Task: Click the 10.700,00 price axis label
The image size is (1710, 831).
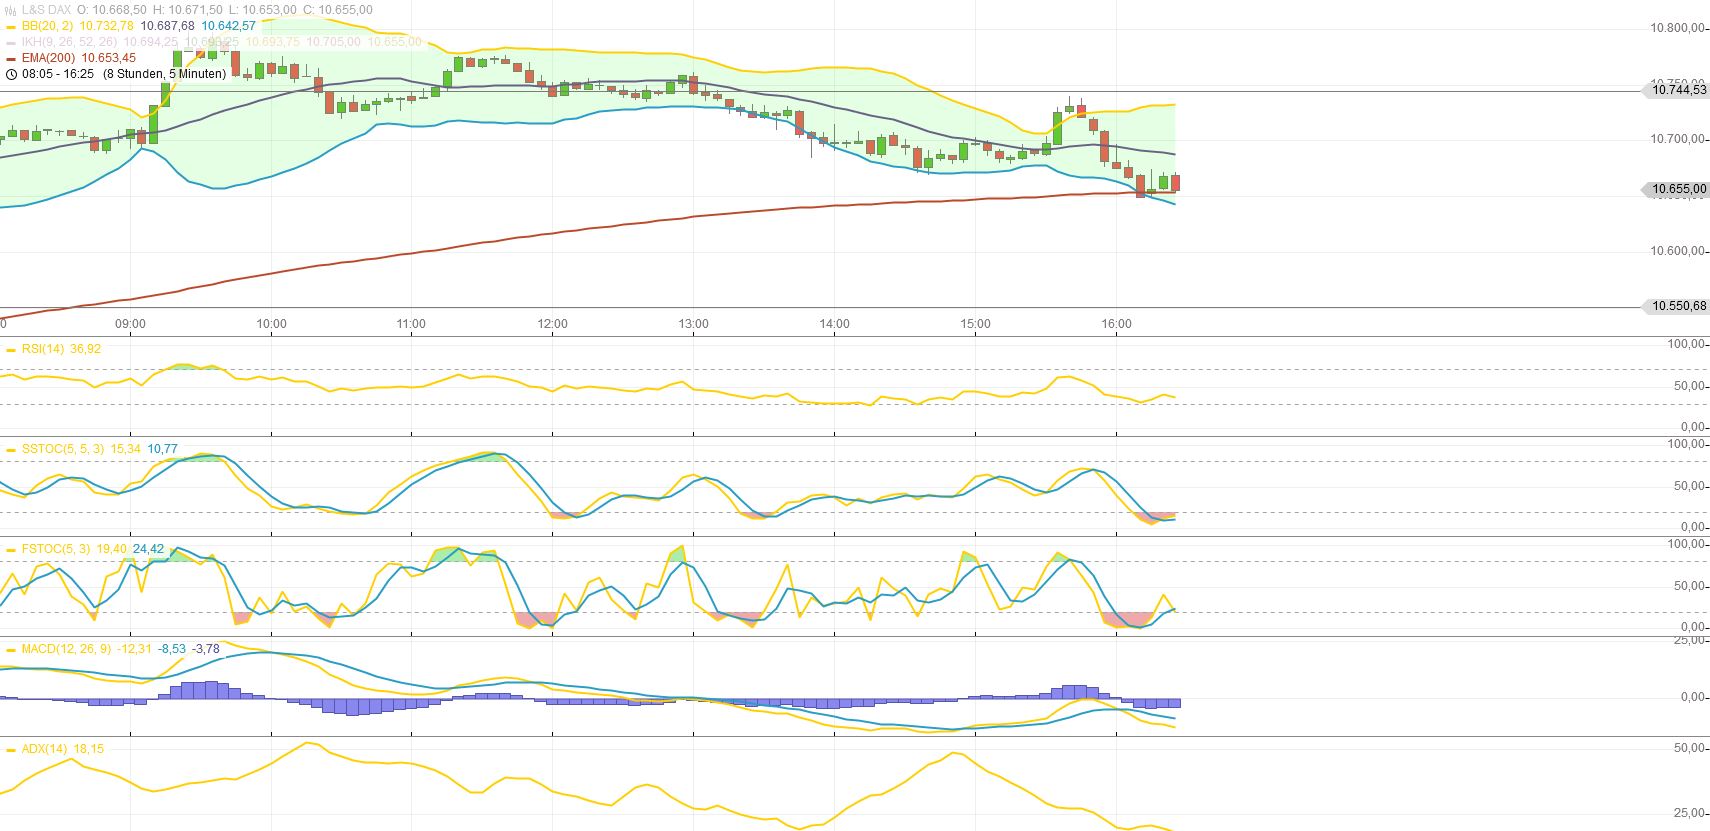Action: pyautogui.click(x=1678, y=139)
